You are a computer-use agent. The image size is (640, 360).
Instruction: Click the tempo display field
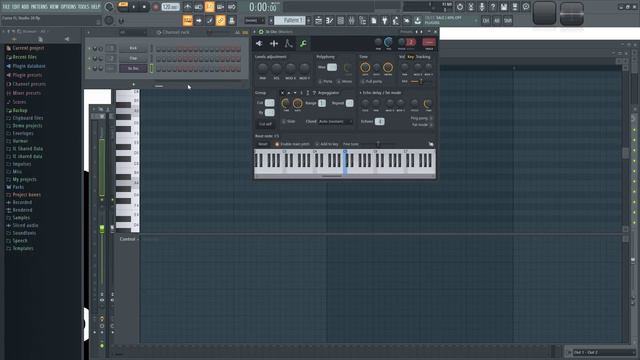click(x=170, y=7)
